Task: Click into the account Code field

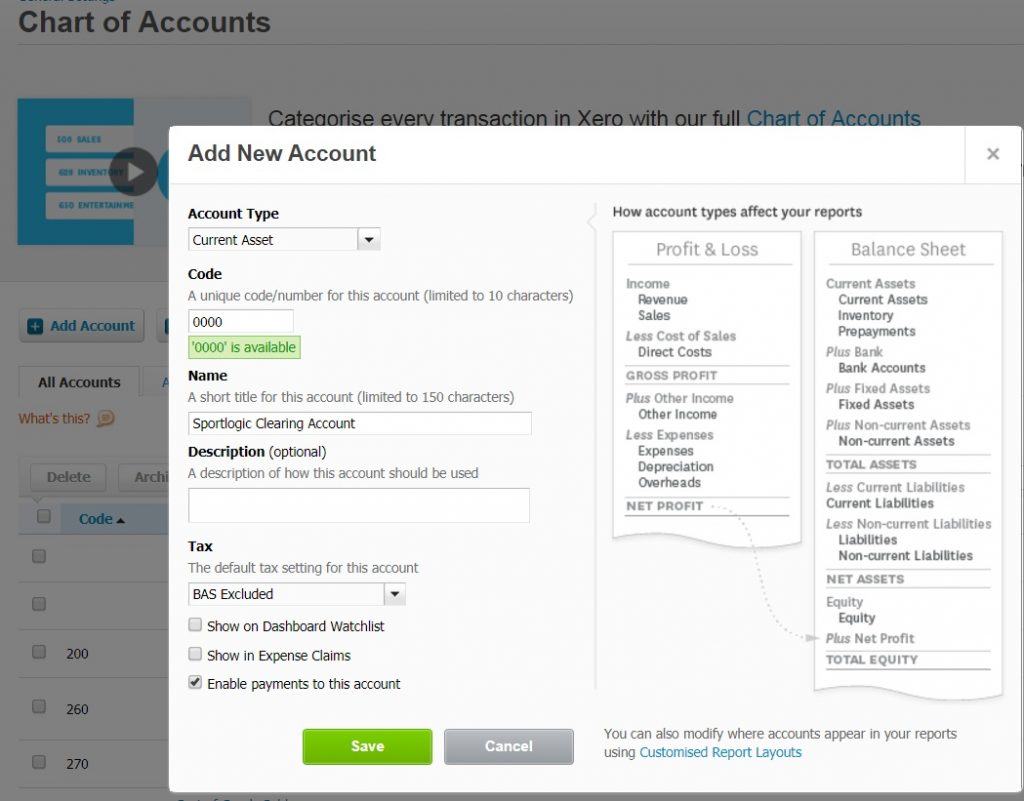Action: pos(241,322)
